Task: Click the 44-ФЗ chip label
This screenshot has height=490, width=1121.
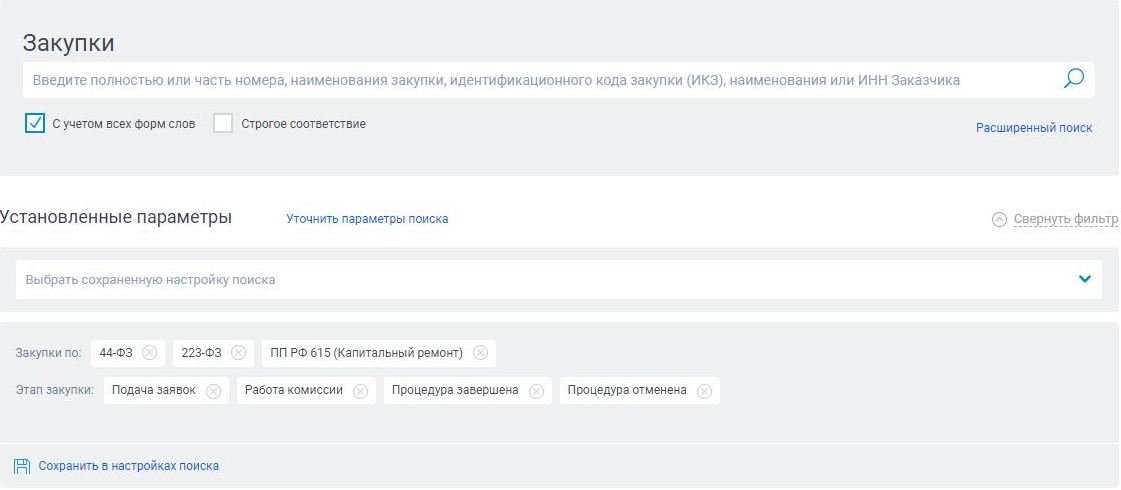Action: 116,353
